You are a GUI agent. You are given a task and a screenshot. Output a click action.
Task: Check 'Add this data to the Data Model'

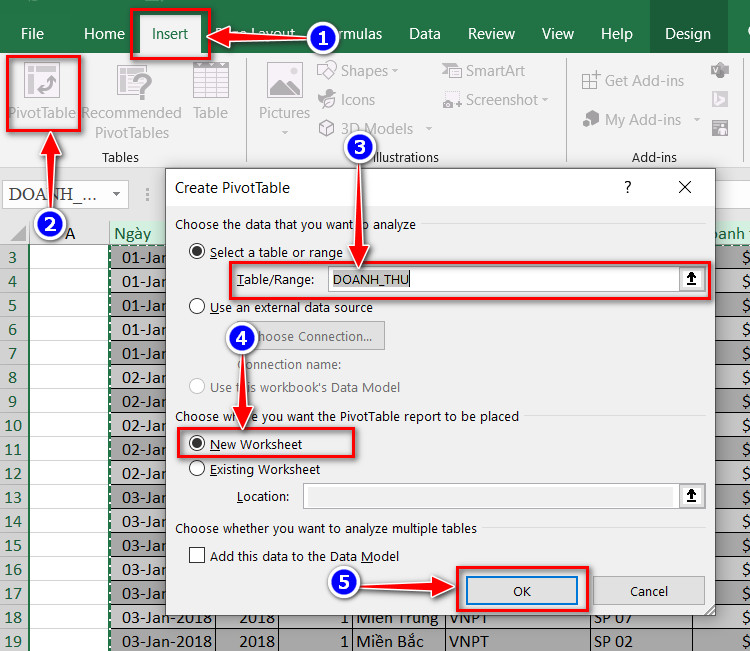pyautogui.click(x=197, y=555)
